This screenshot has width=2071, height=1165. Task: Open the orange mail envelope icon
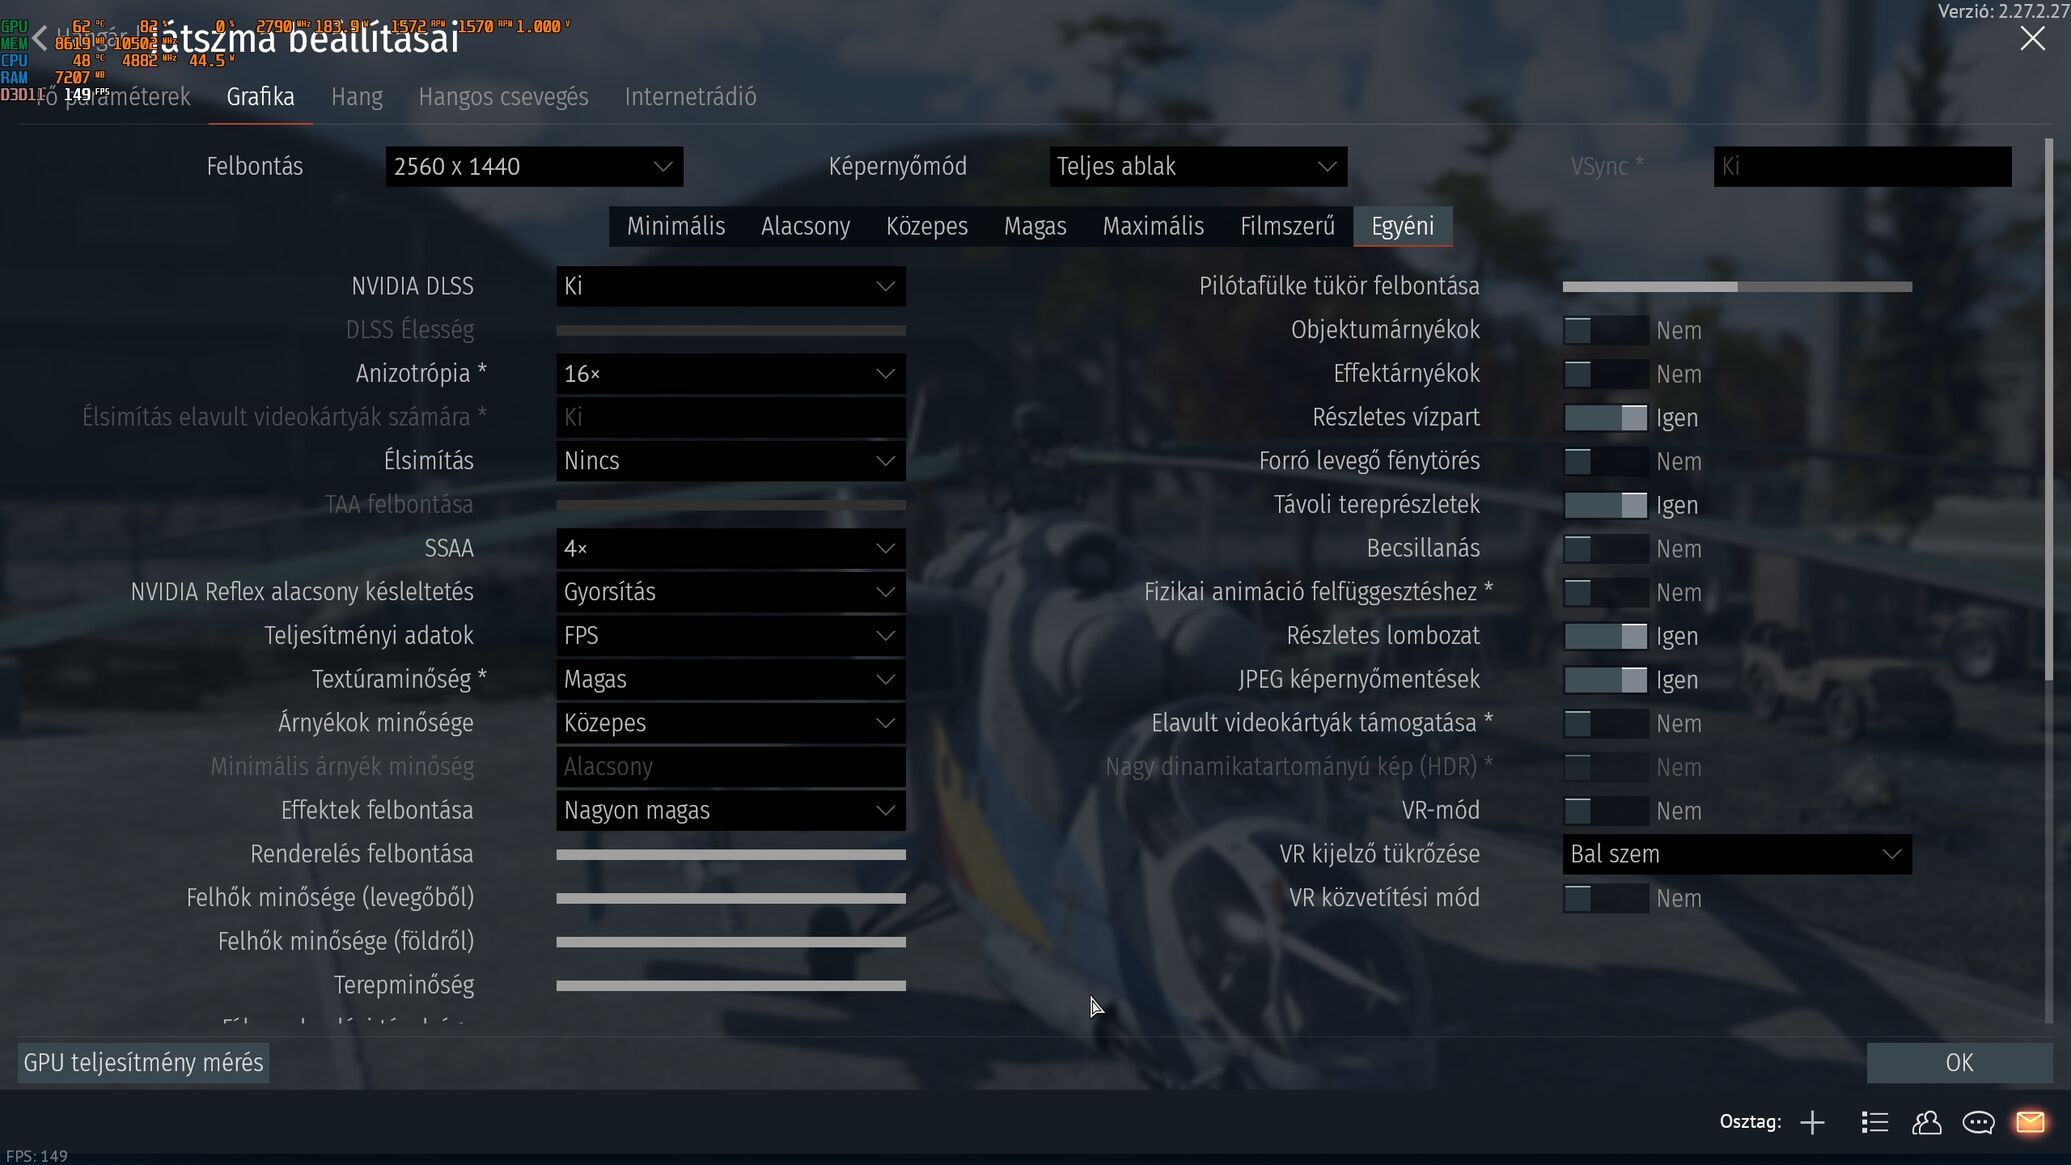pos(2030,1122)
